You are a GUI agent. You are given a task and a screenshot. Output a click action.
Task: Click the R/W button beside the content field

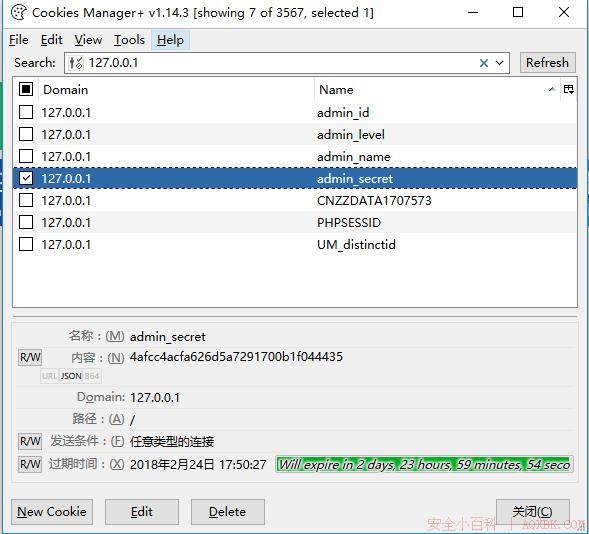pyautogui.click(x=30, y=357)
